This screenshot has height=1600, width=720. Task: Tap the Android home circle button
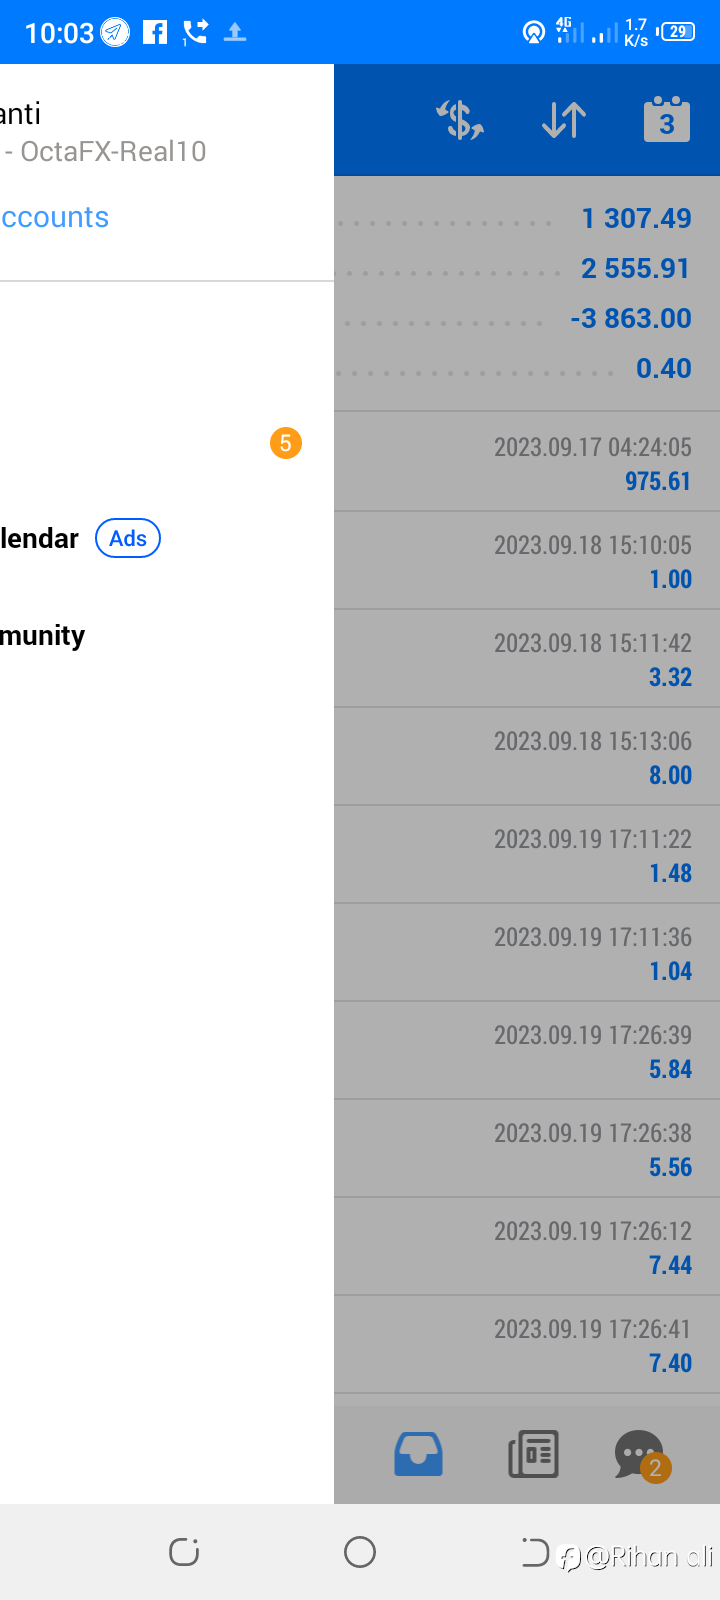pos(360,1552)
